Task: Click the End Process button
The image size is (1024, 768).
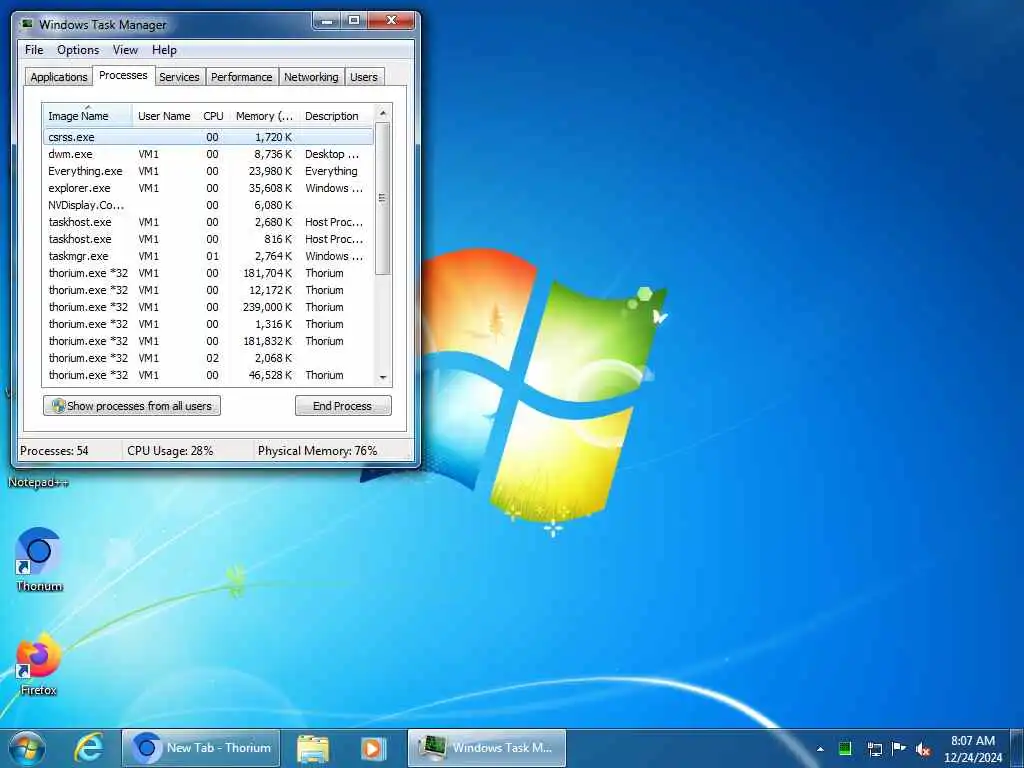Action: [x=343, y=406]
